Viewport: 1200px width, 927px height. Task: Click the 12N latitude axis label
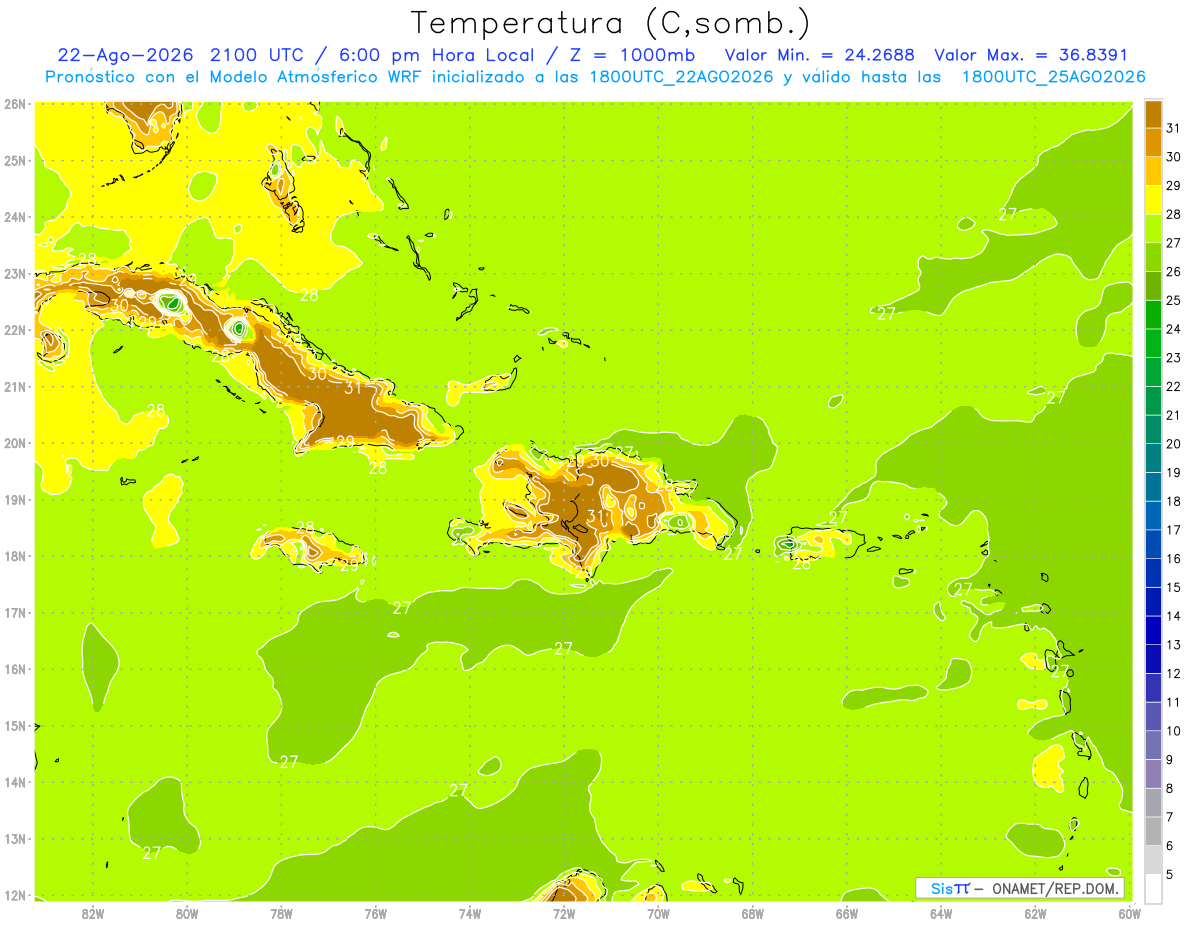pos(15,895)
